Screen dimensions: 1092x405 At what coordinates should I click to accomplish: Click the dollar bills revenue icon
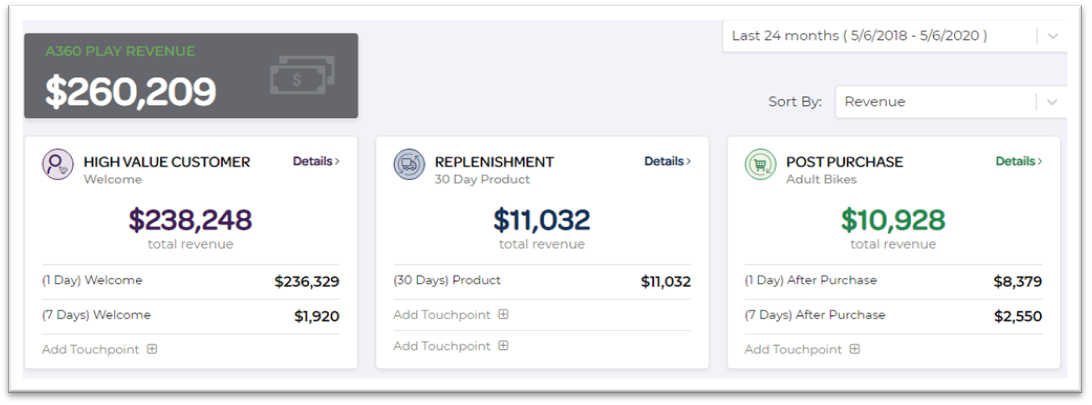coord(302,76)
